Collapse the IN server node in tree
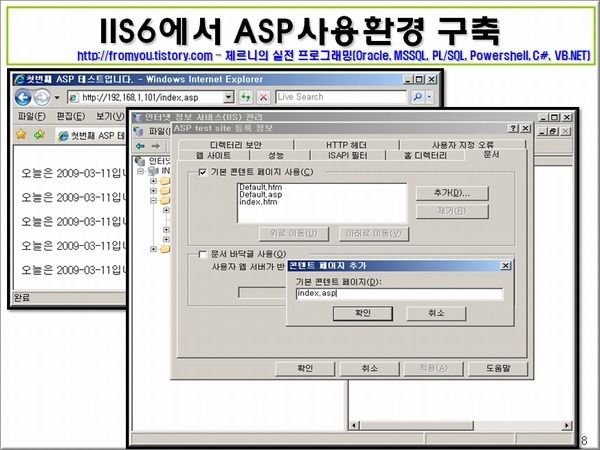600x450 pixels. pyautogui.click(x=140, y=171)
